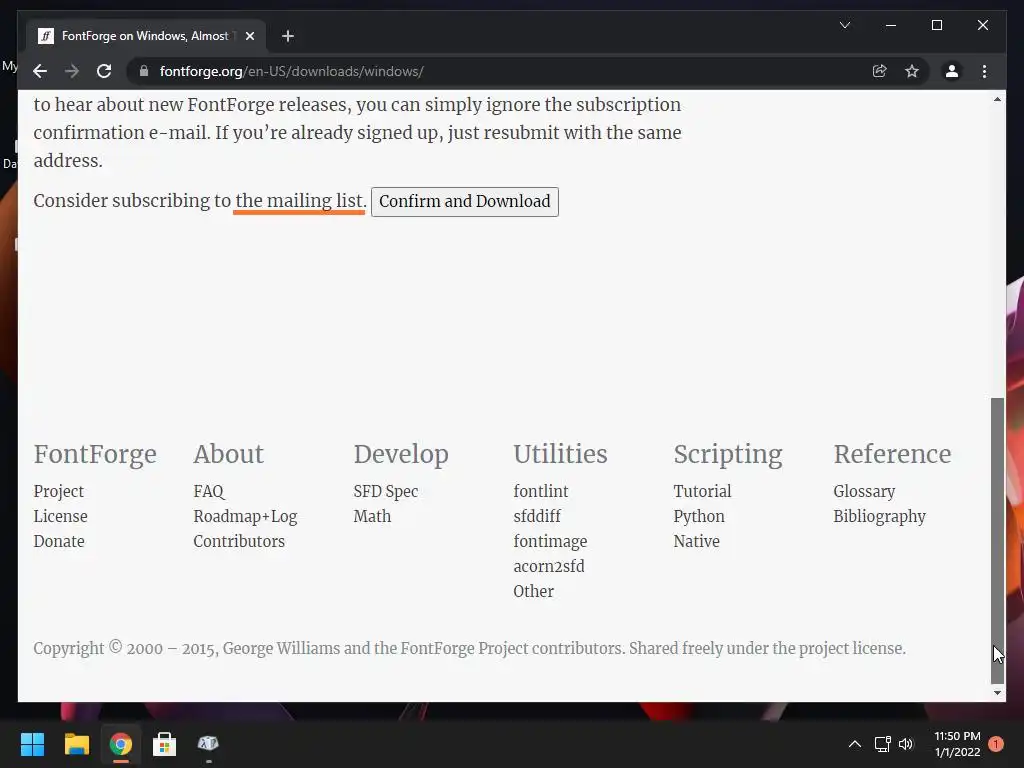View site information via padlock icon

point(144,71)
